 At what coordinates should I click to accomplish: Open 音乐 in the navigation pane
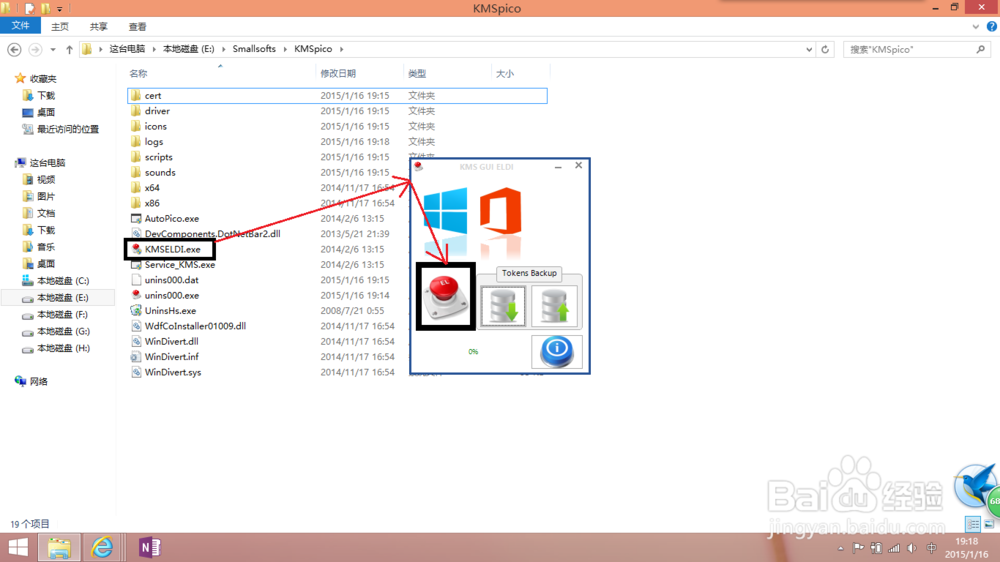pos(45,247)
